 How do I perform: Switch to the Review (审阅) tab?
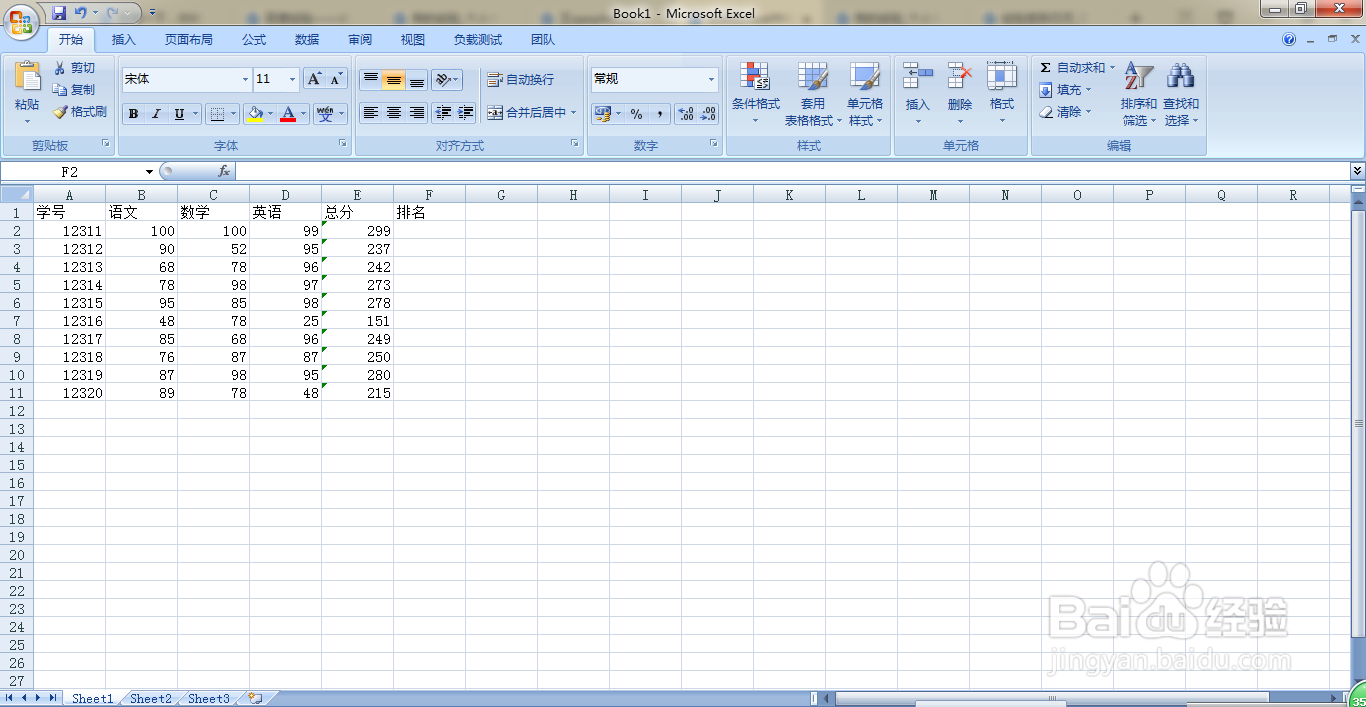pyautogui.click(x=360, y=40)
